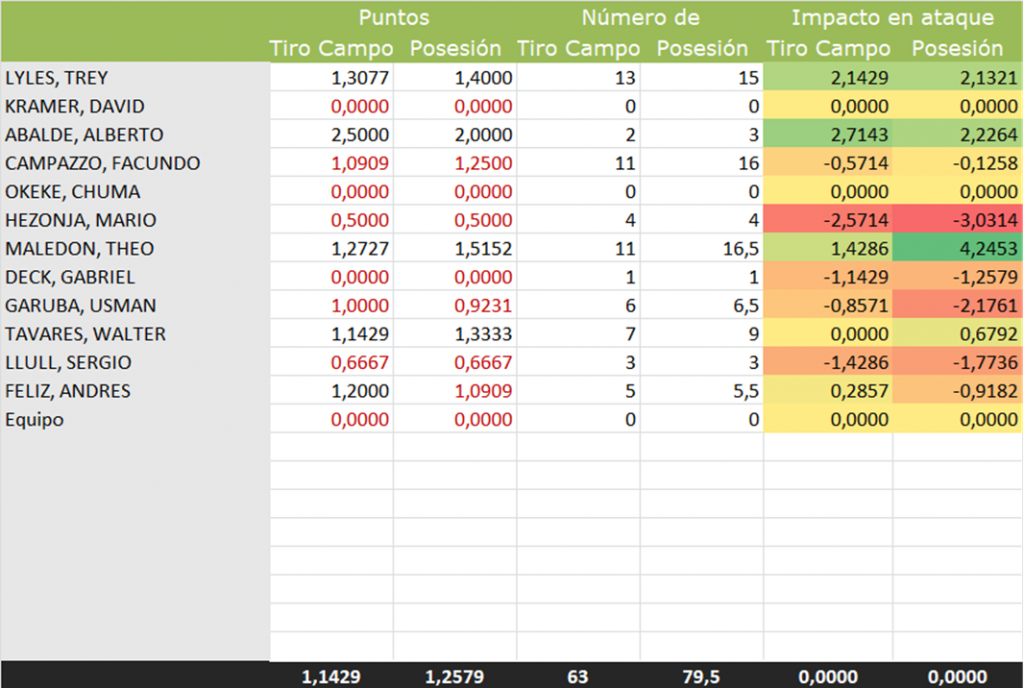Screen dimensions: 1024x688
Task: Click the 1,2579 total in bottom row
Action: tap(455, 677)
